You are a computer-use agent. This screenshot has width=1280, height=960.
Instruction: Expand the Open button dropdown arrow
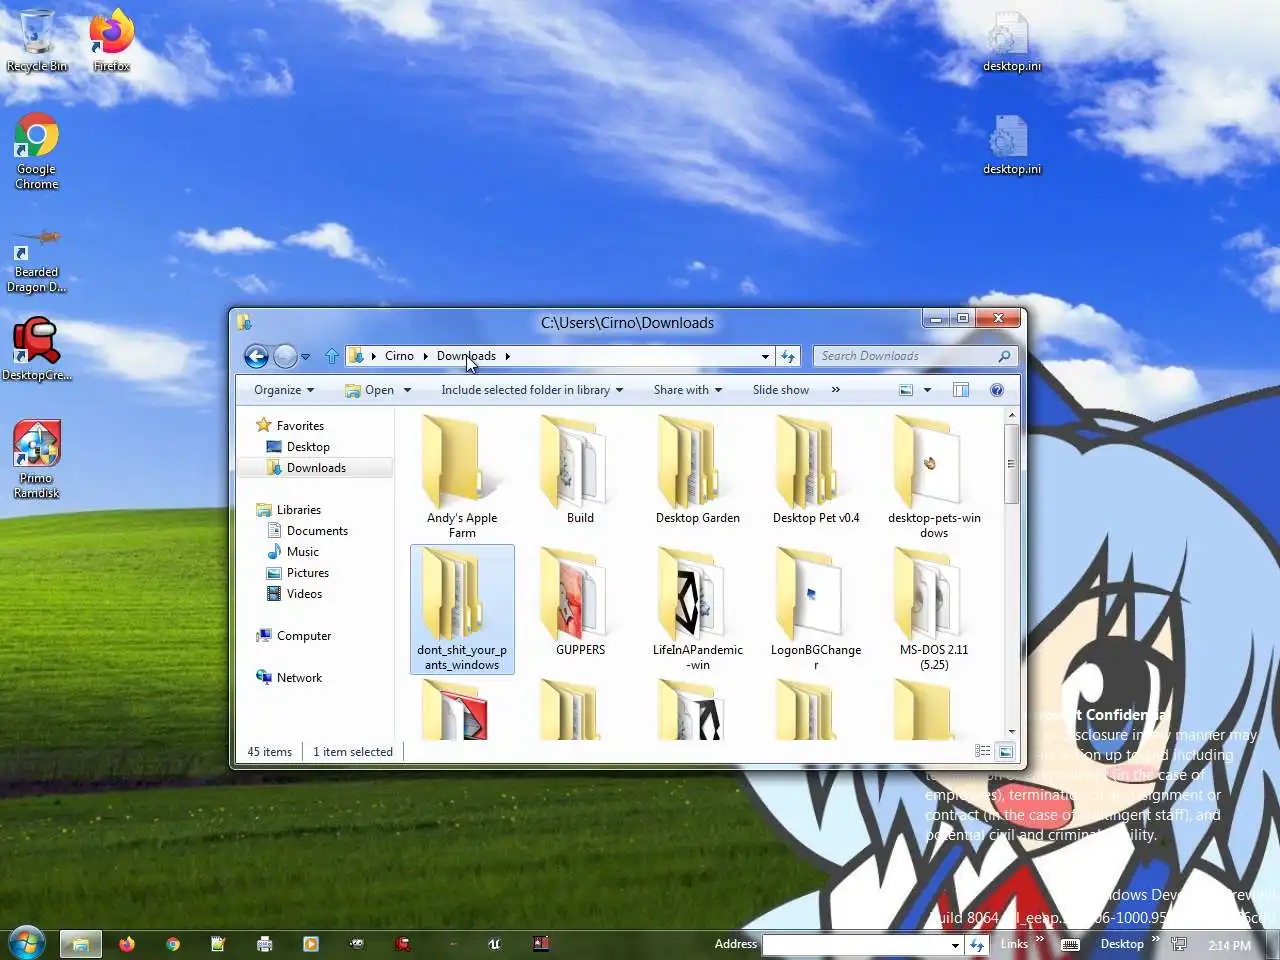(407, 391)
